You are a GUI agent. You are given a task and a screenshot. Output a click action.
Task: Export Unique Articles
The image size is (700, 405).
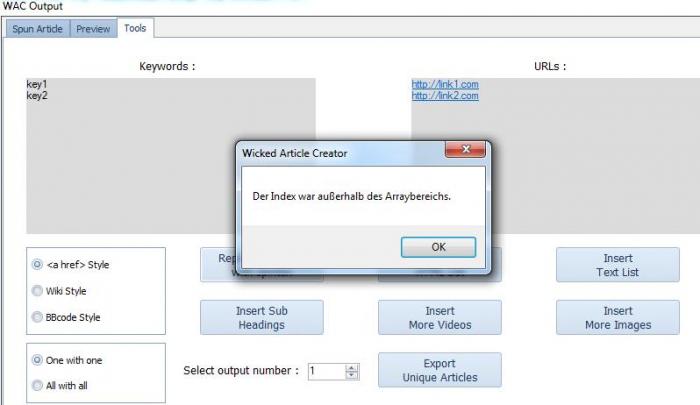tap(440, 370)
